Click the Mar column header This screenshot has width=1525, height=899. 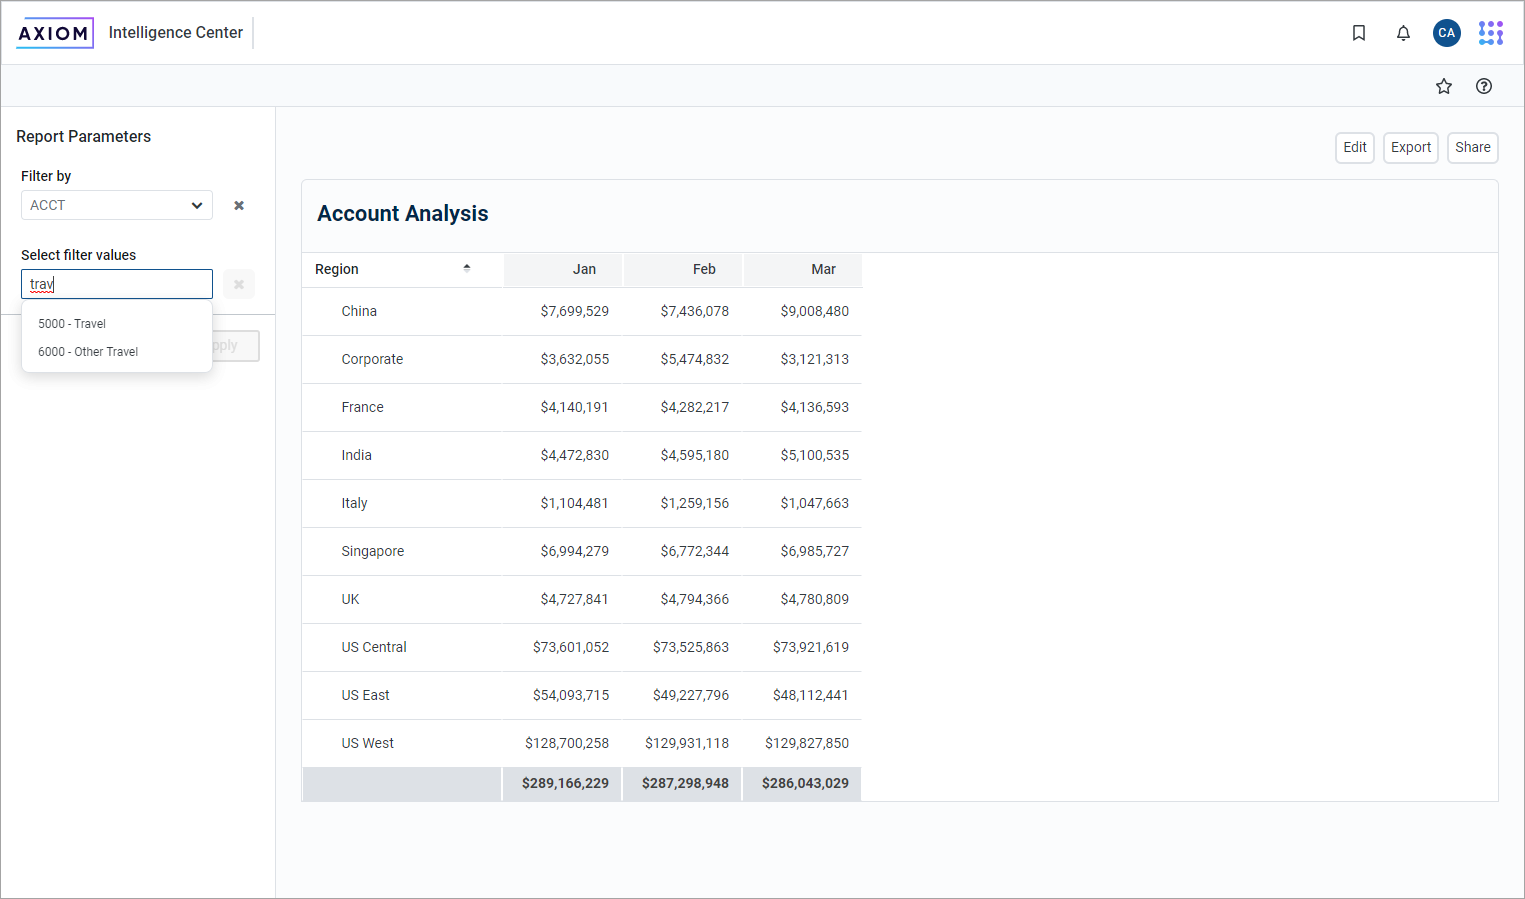823,269
